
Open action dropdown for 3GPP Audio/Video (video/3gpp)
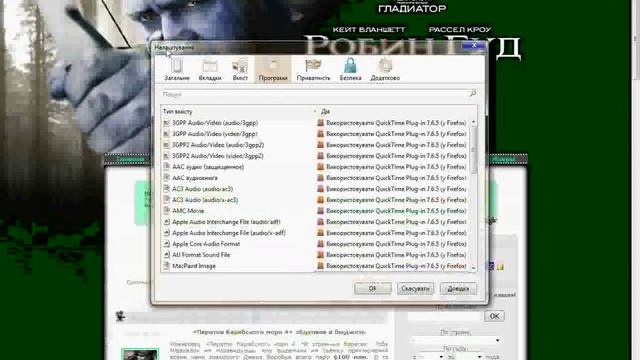393,134
